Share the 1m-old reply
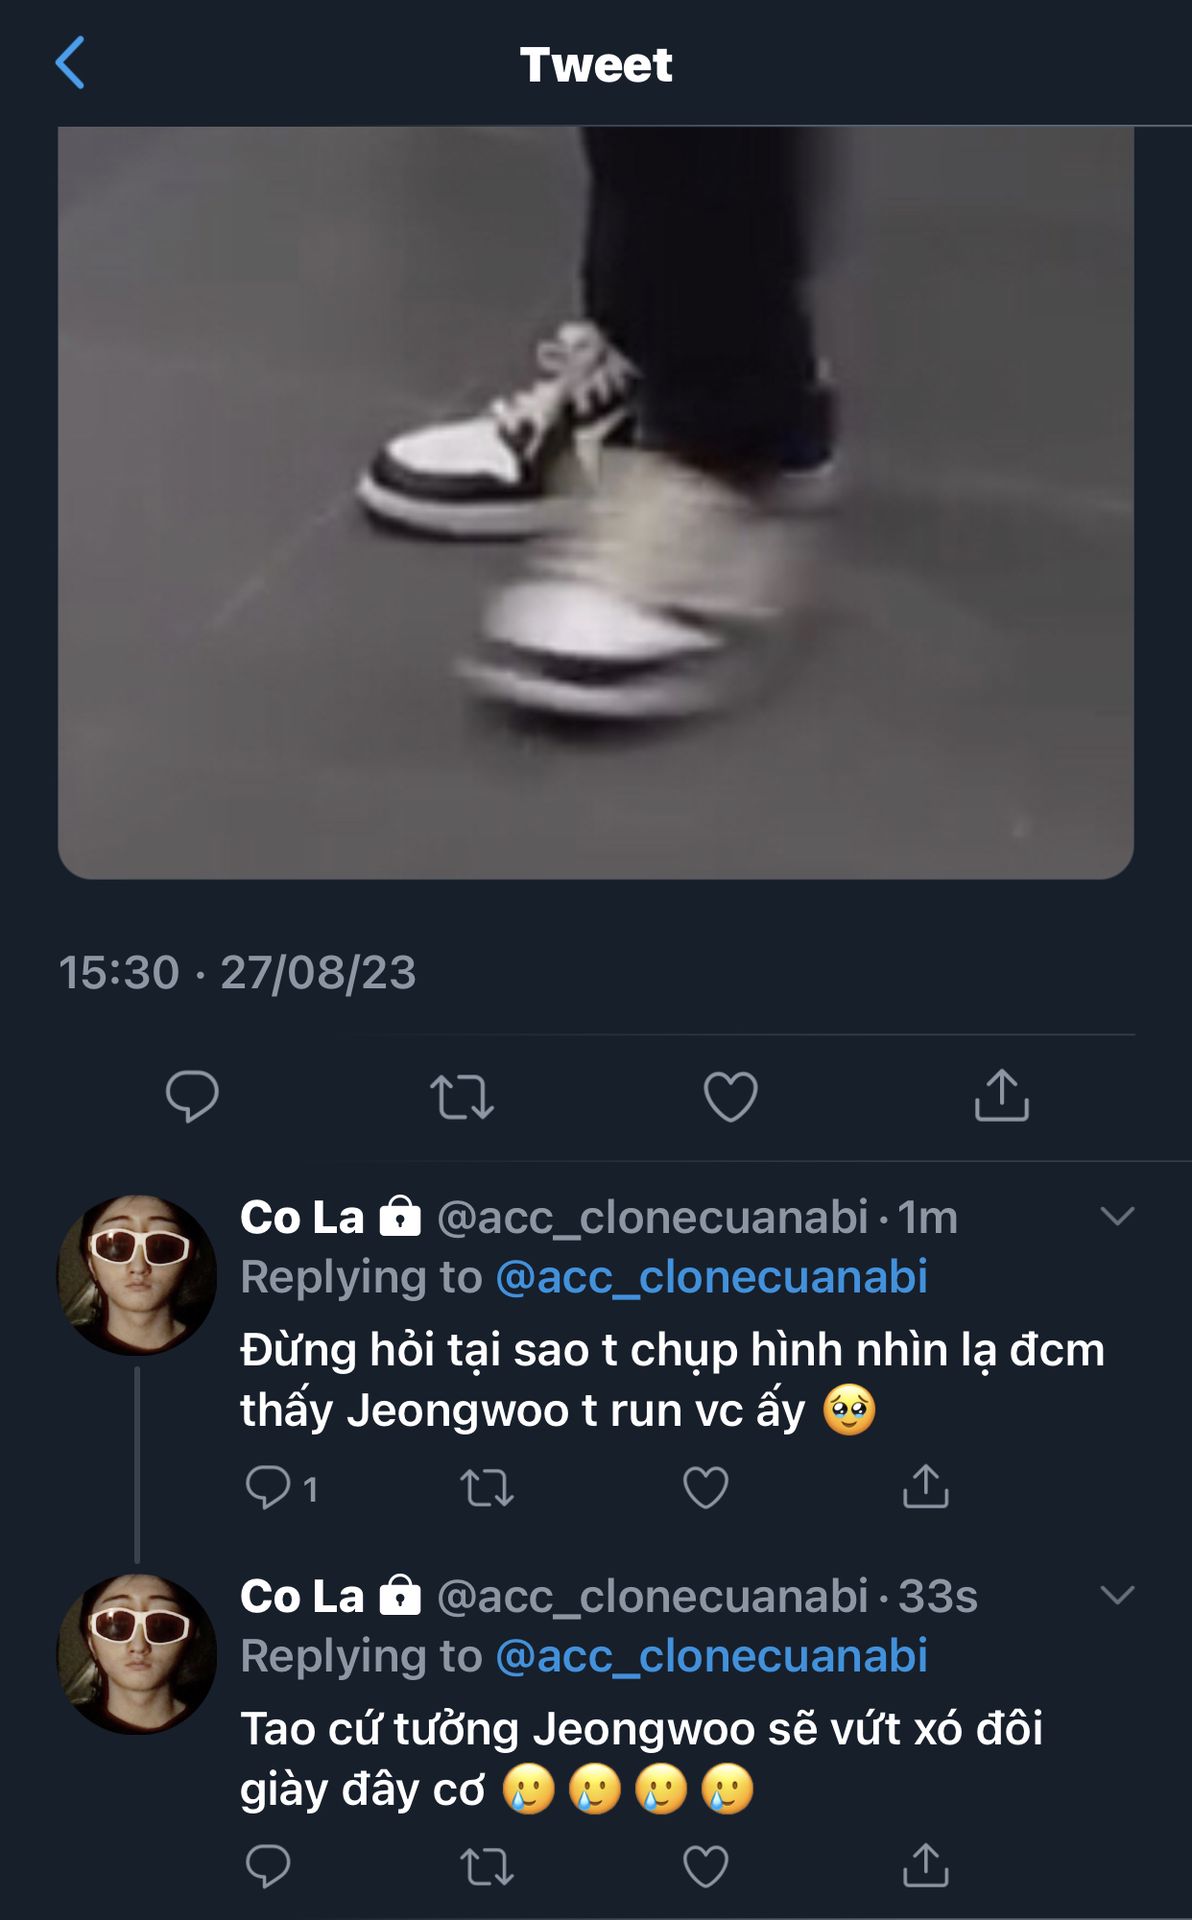 [925, 1488]
